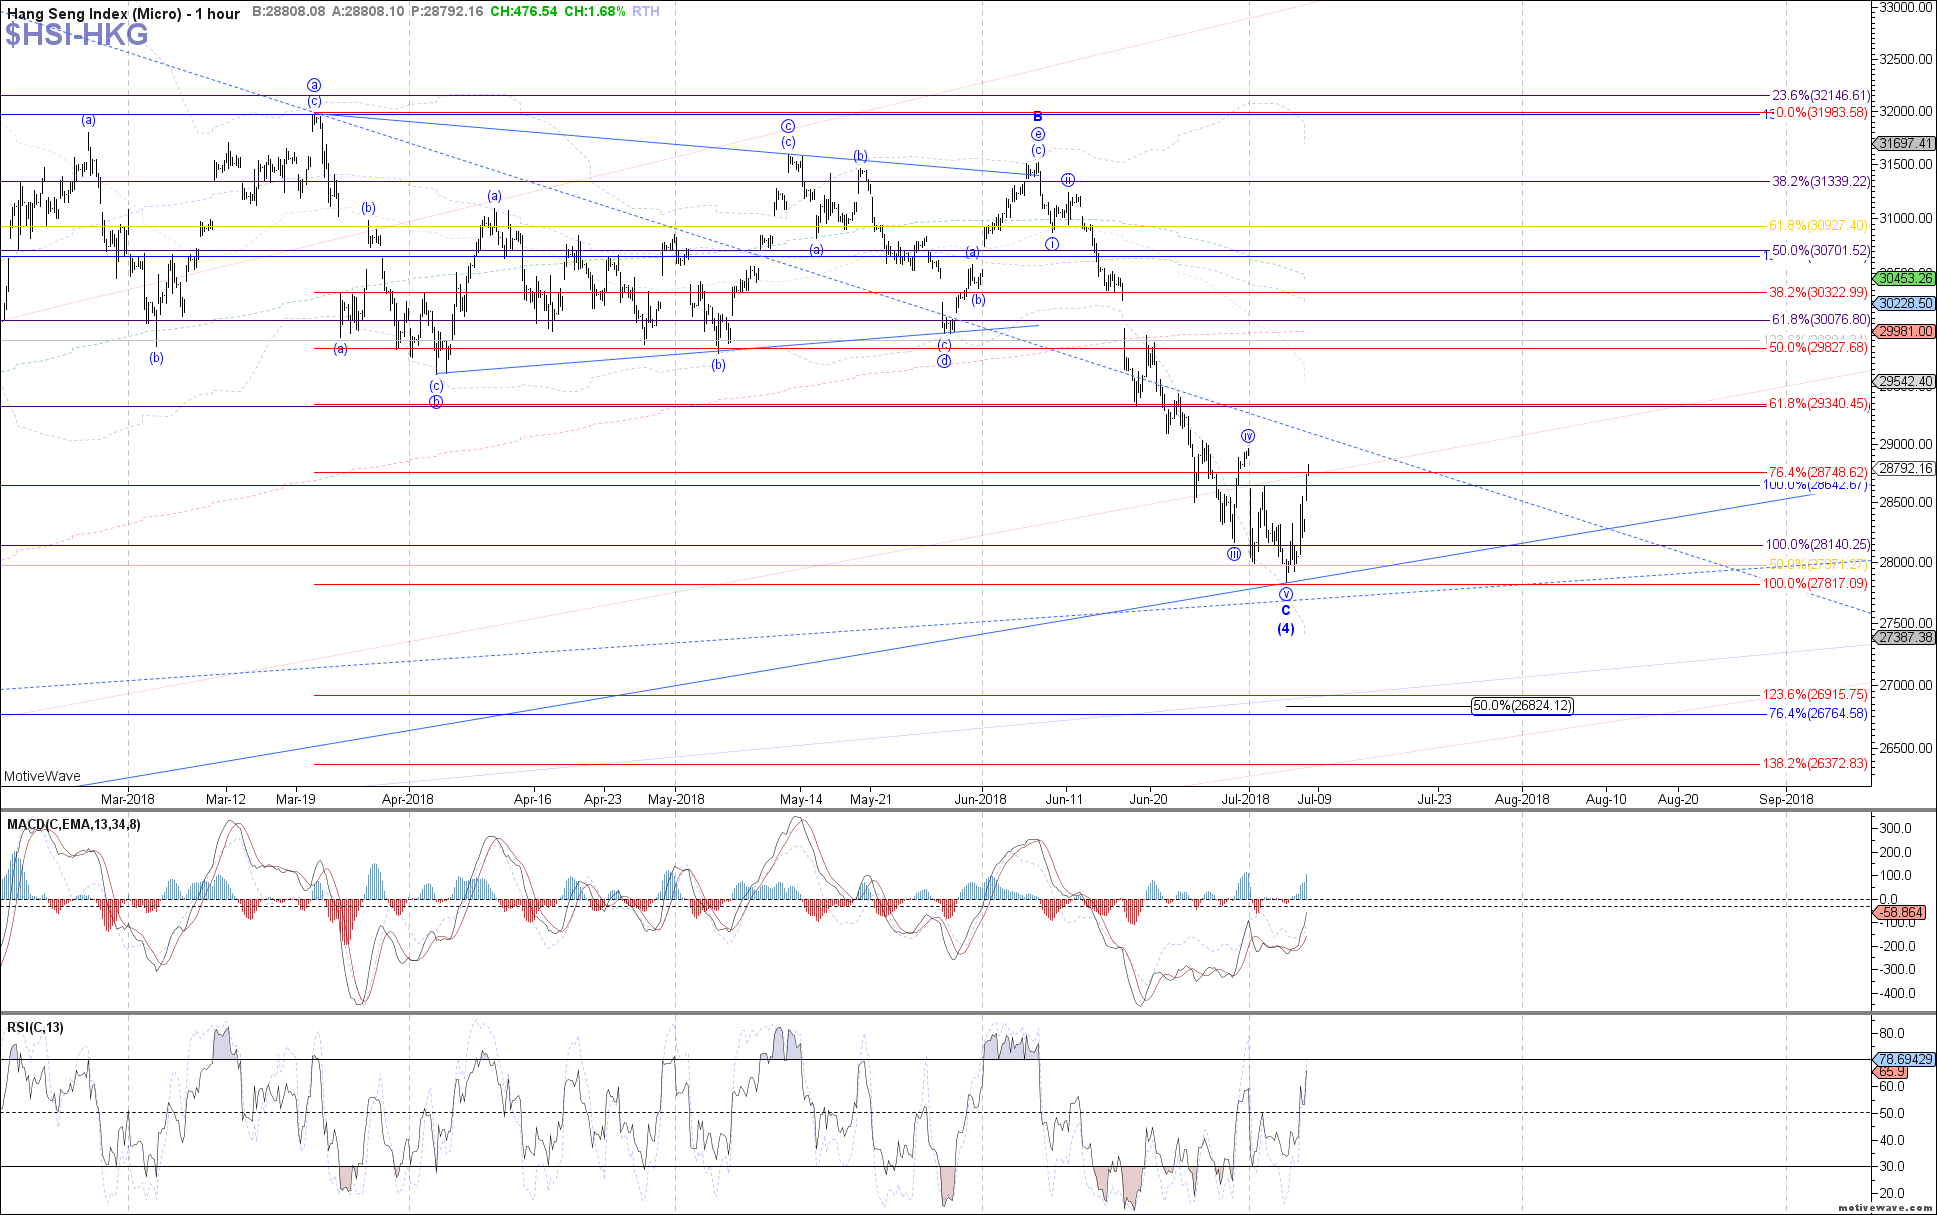The width and height of the screenshot is (1937, 1215).
Task: Click the 31697.41 price tag on axis
Action: click(x=1905, y=144)
